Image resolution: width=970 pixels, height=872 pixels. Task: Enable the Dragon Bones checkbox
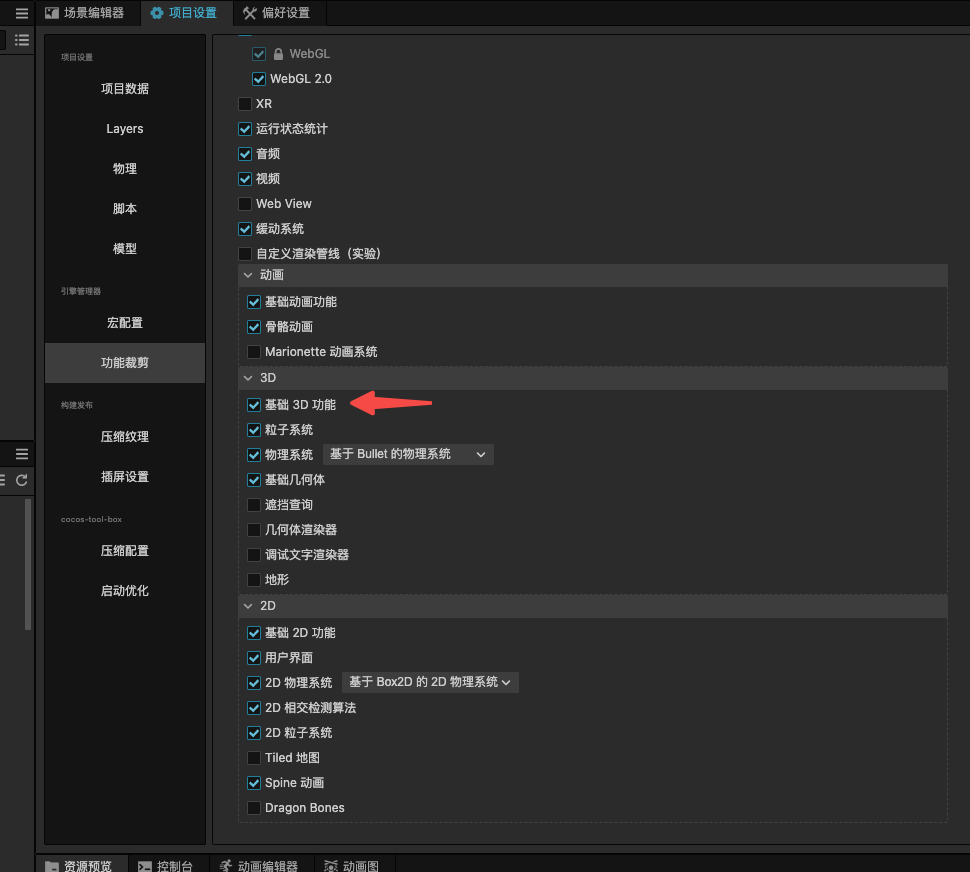click(x=254, y=808)
